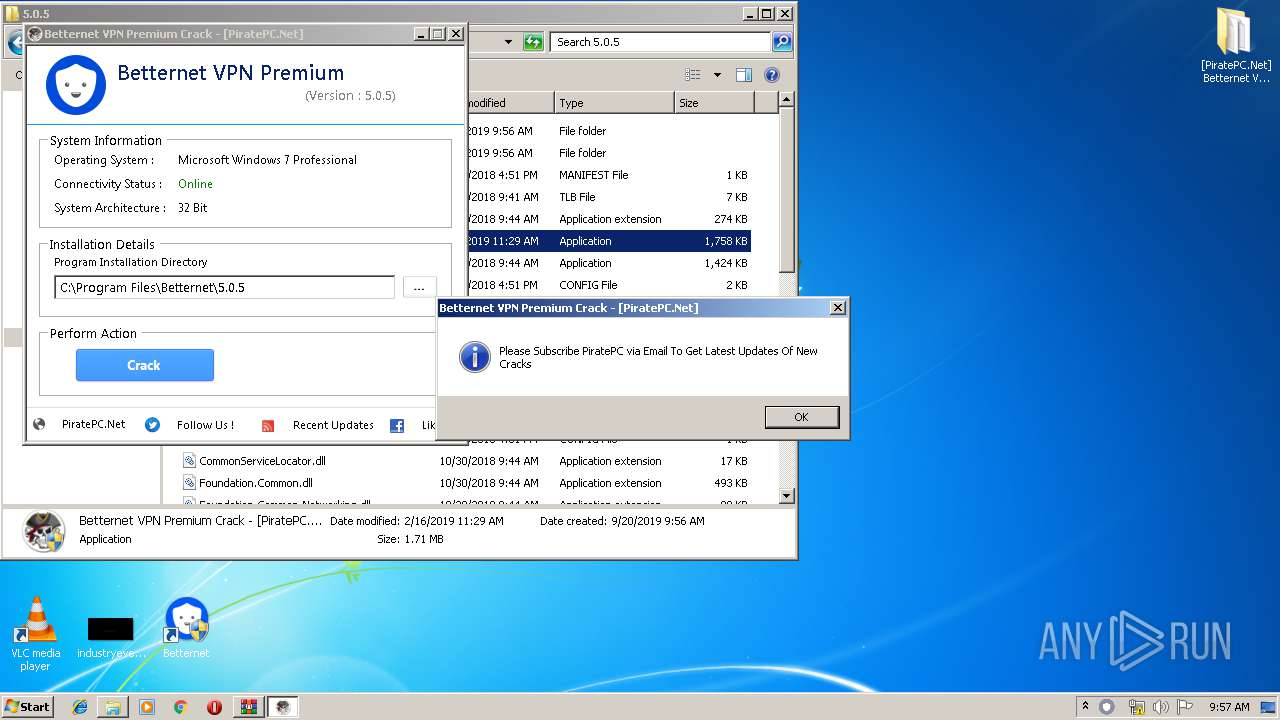This screenshot has width=1280, height=720.
Task: Click the VLC media player desktop shortcut
Action: pos(36,634)
